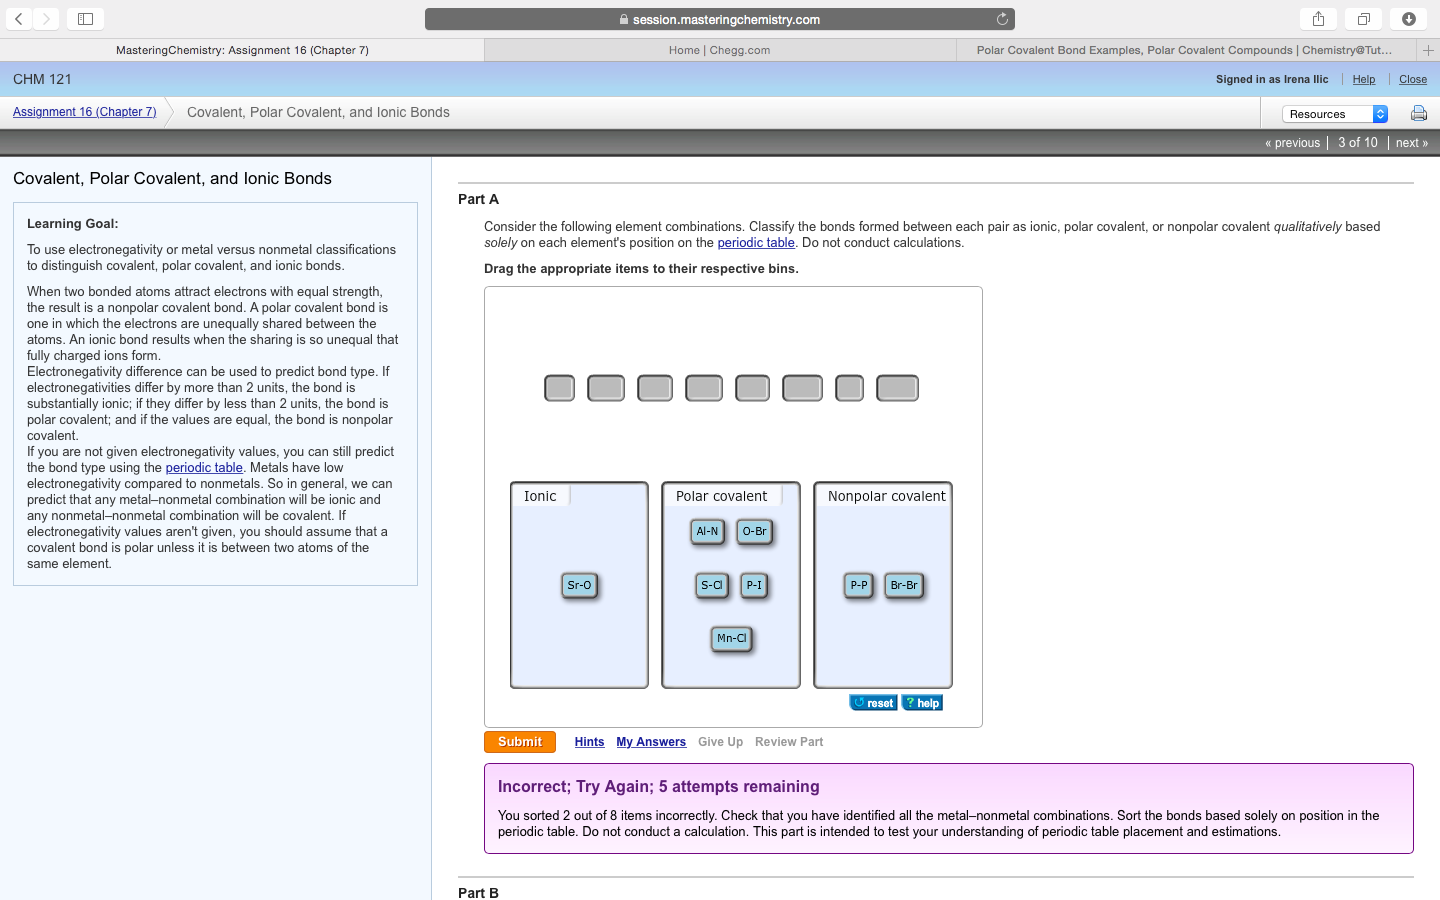The image size is (1440, 900).
Task: Reload page using refresh icon
Action: click(1002, 19)
